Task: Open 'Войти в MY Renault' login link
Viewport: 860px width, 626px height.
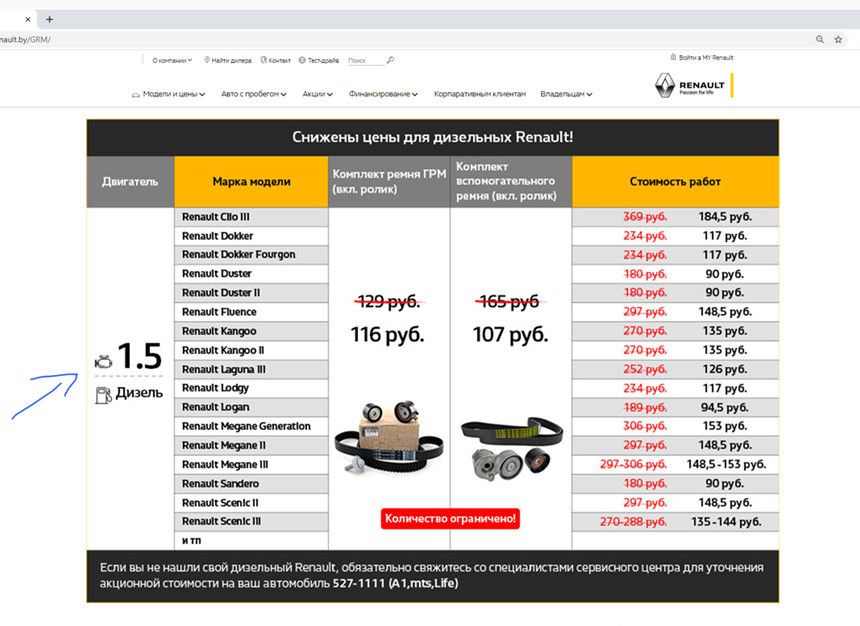Action: coord(701,57)
